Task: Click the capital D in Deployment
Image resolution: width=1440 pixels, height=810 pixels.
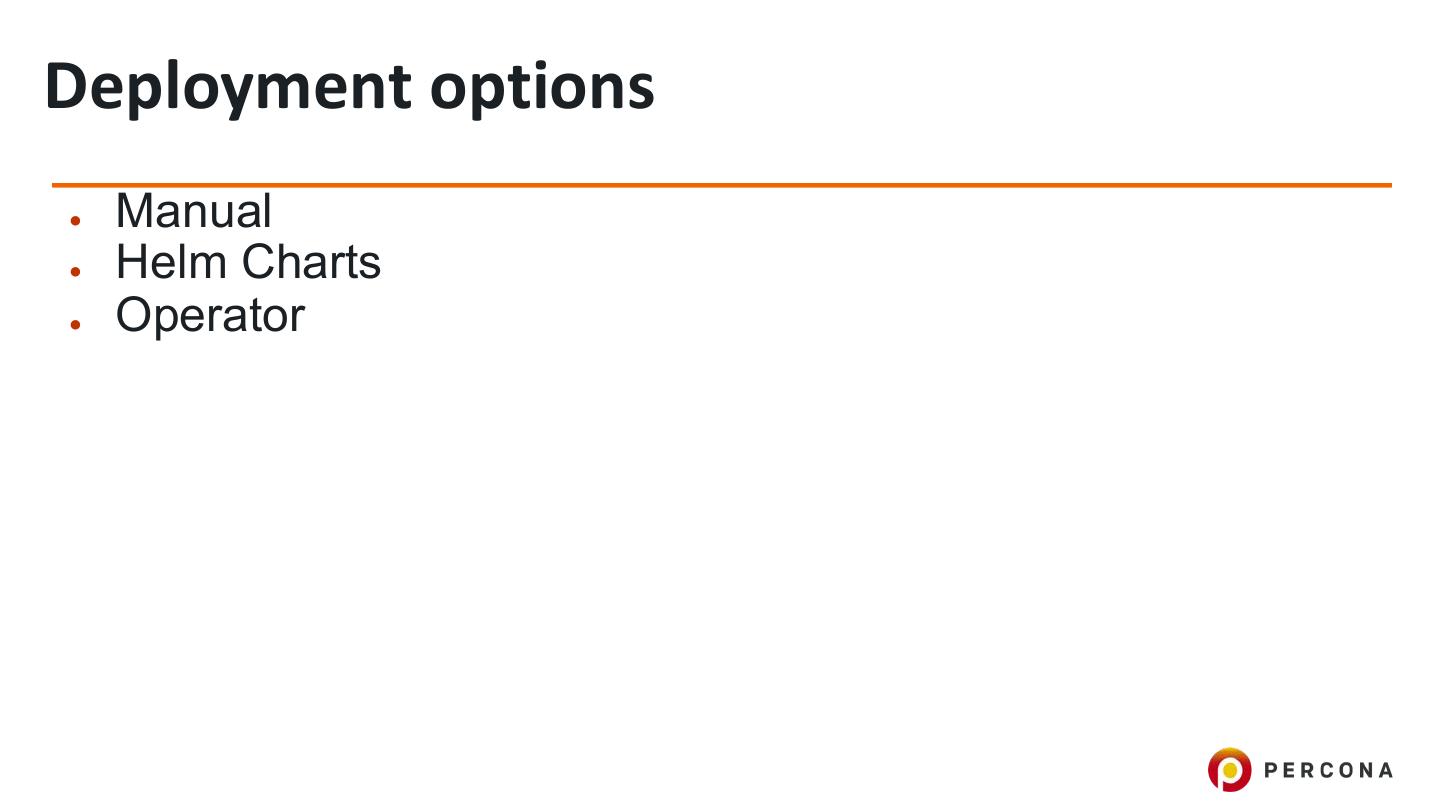Action: (x=65, y=86)
